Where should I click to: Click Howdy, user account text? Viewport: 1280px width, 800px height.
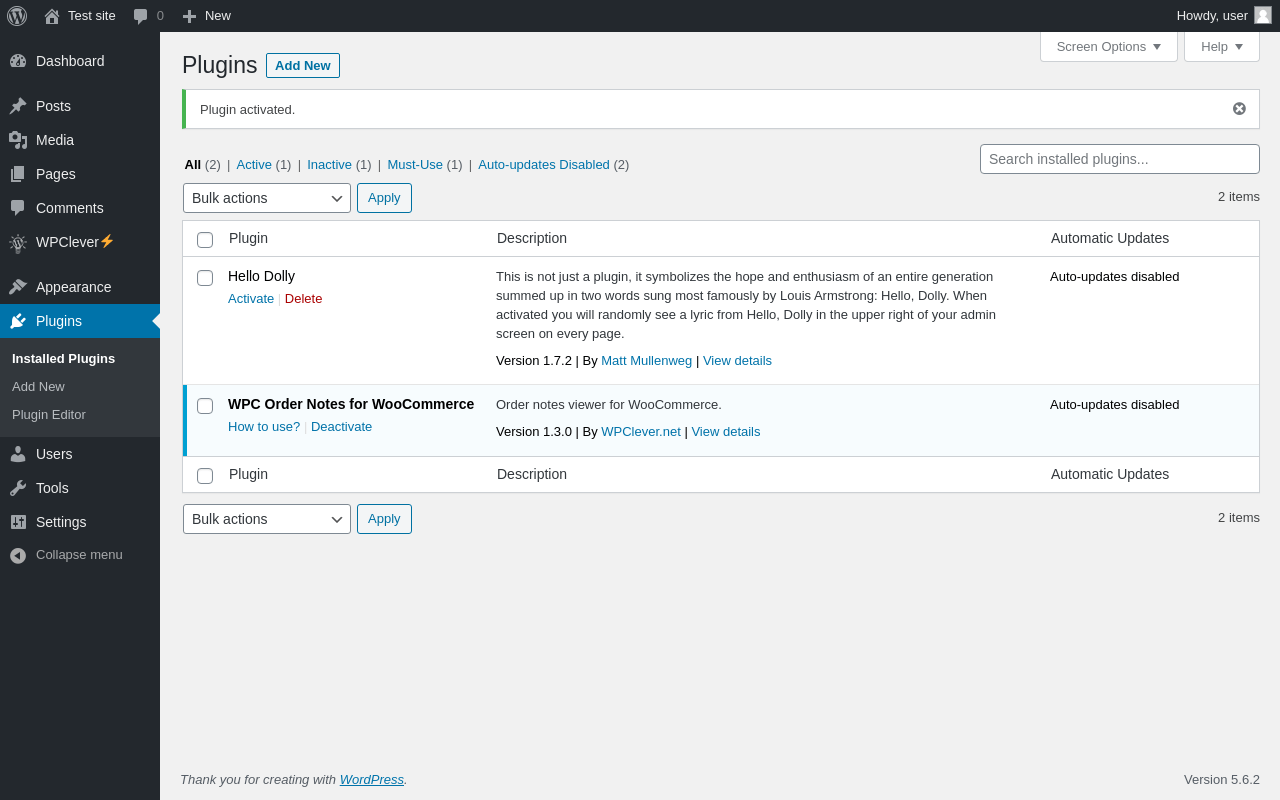[x=1212, y=16]
